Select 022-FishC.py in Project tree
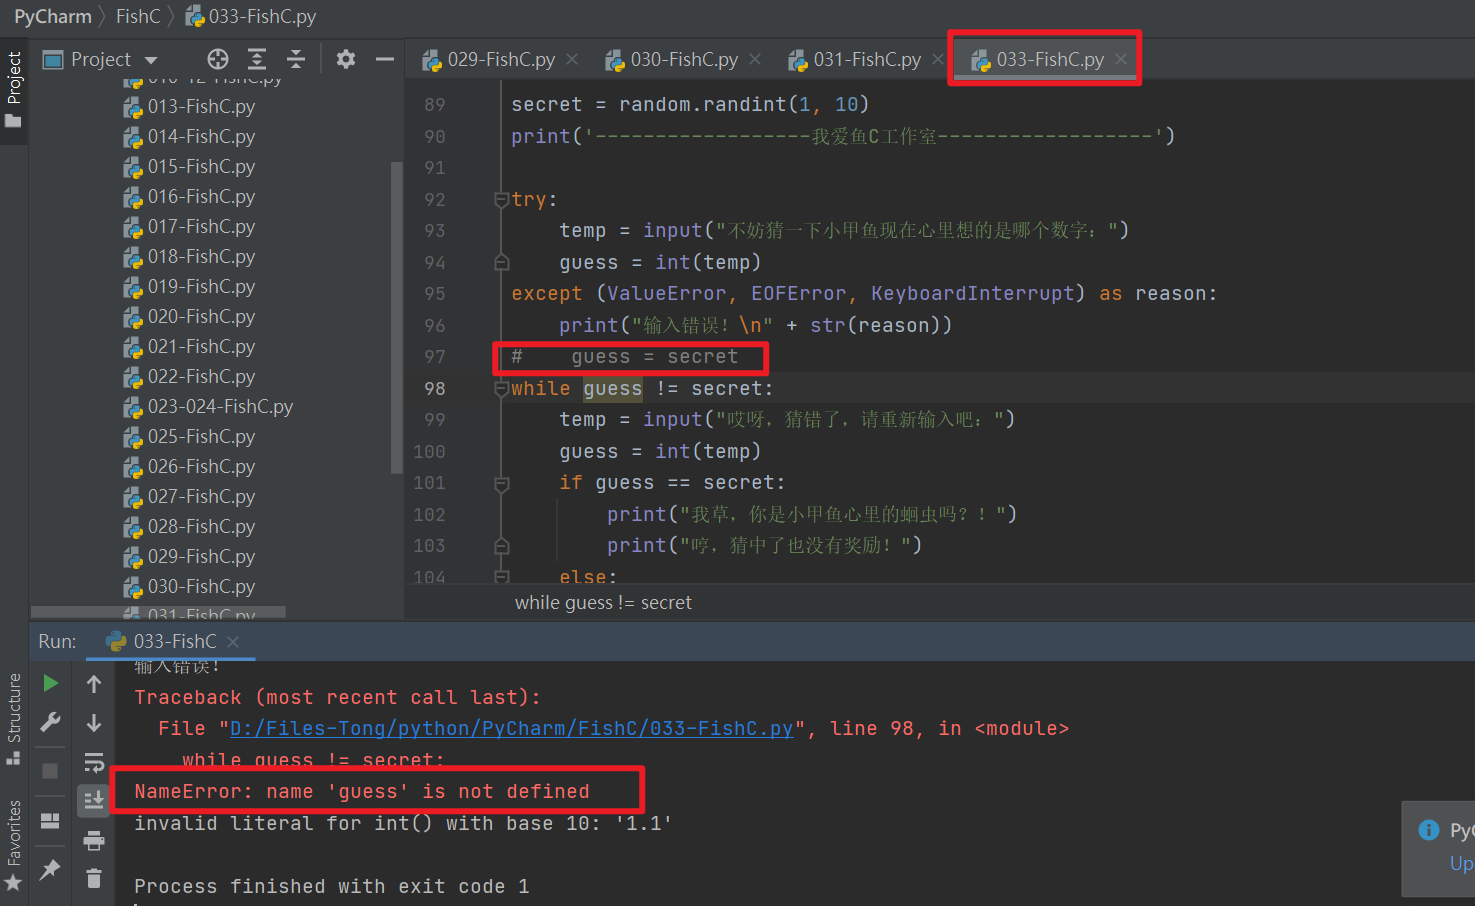 189,377
